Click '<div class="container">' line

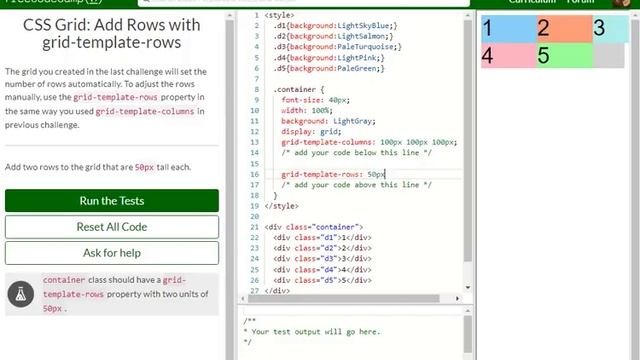coord(313,227)
